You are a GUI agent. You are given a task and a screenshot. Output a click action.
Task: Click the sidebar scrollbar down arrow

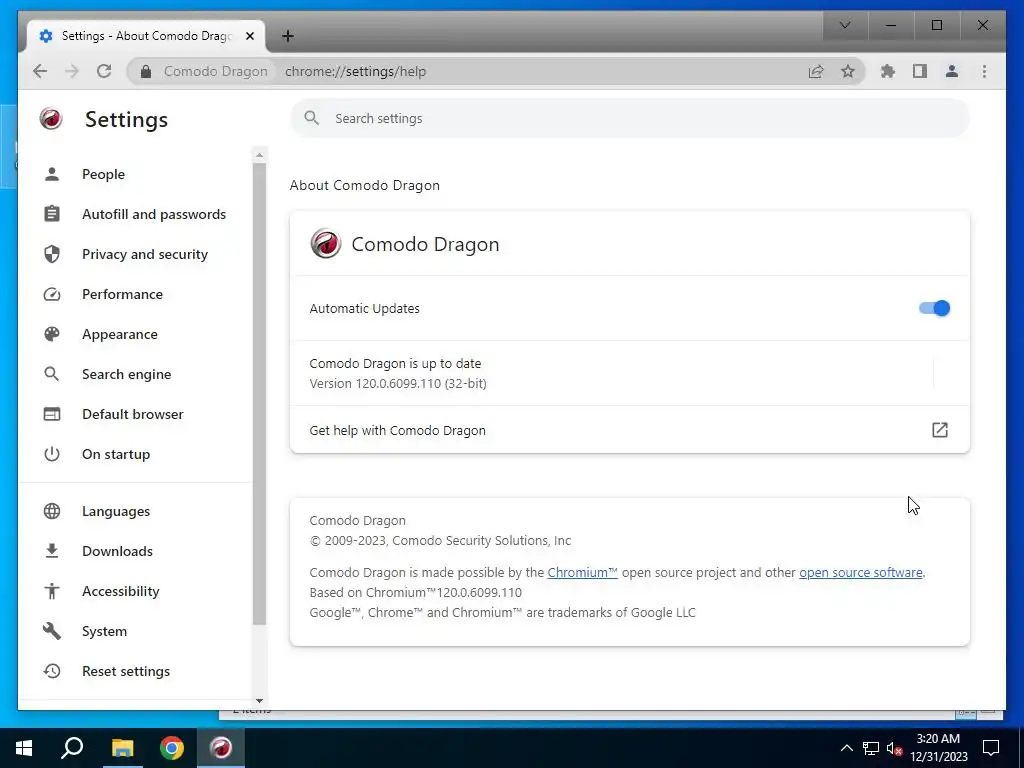click(x=259, y=701)
